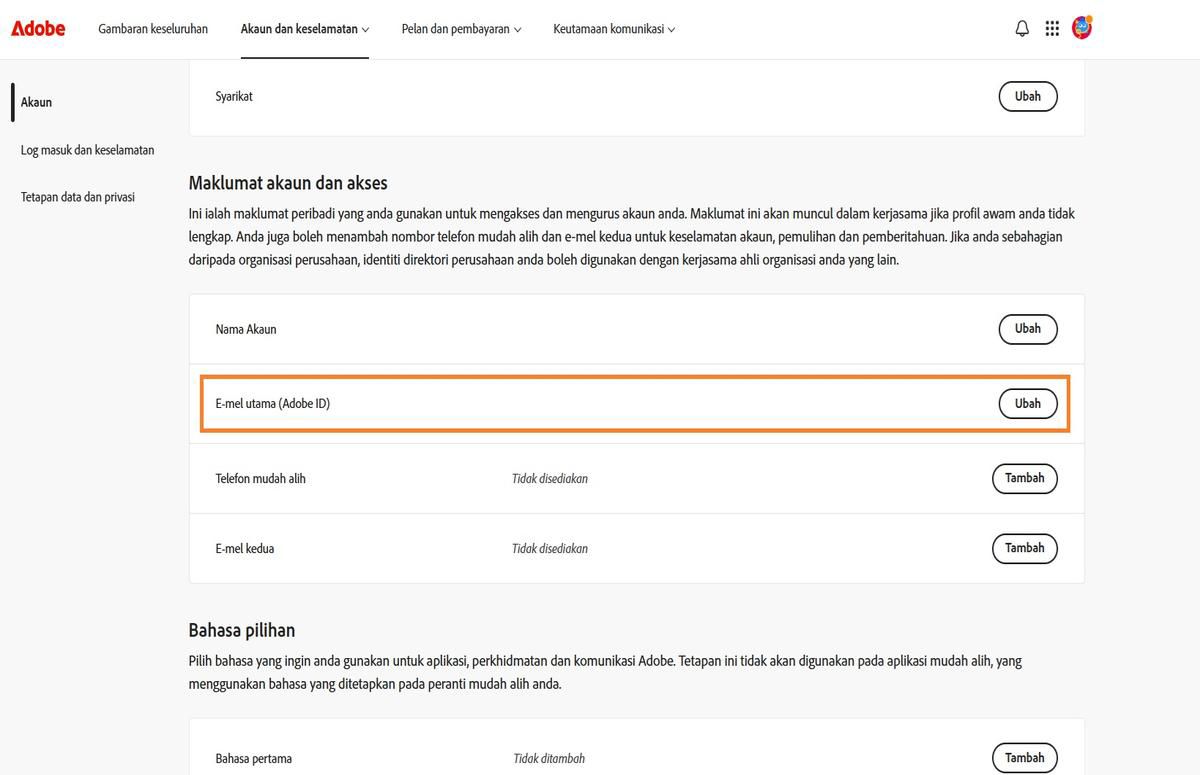Click Tambah for Bahasa pertama

pos(1024,757)
